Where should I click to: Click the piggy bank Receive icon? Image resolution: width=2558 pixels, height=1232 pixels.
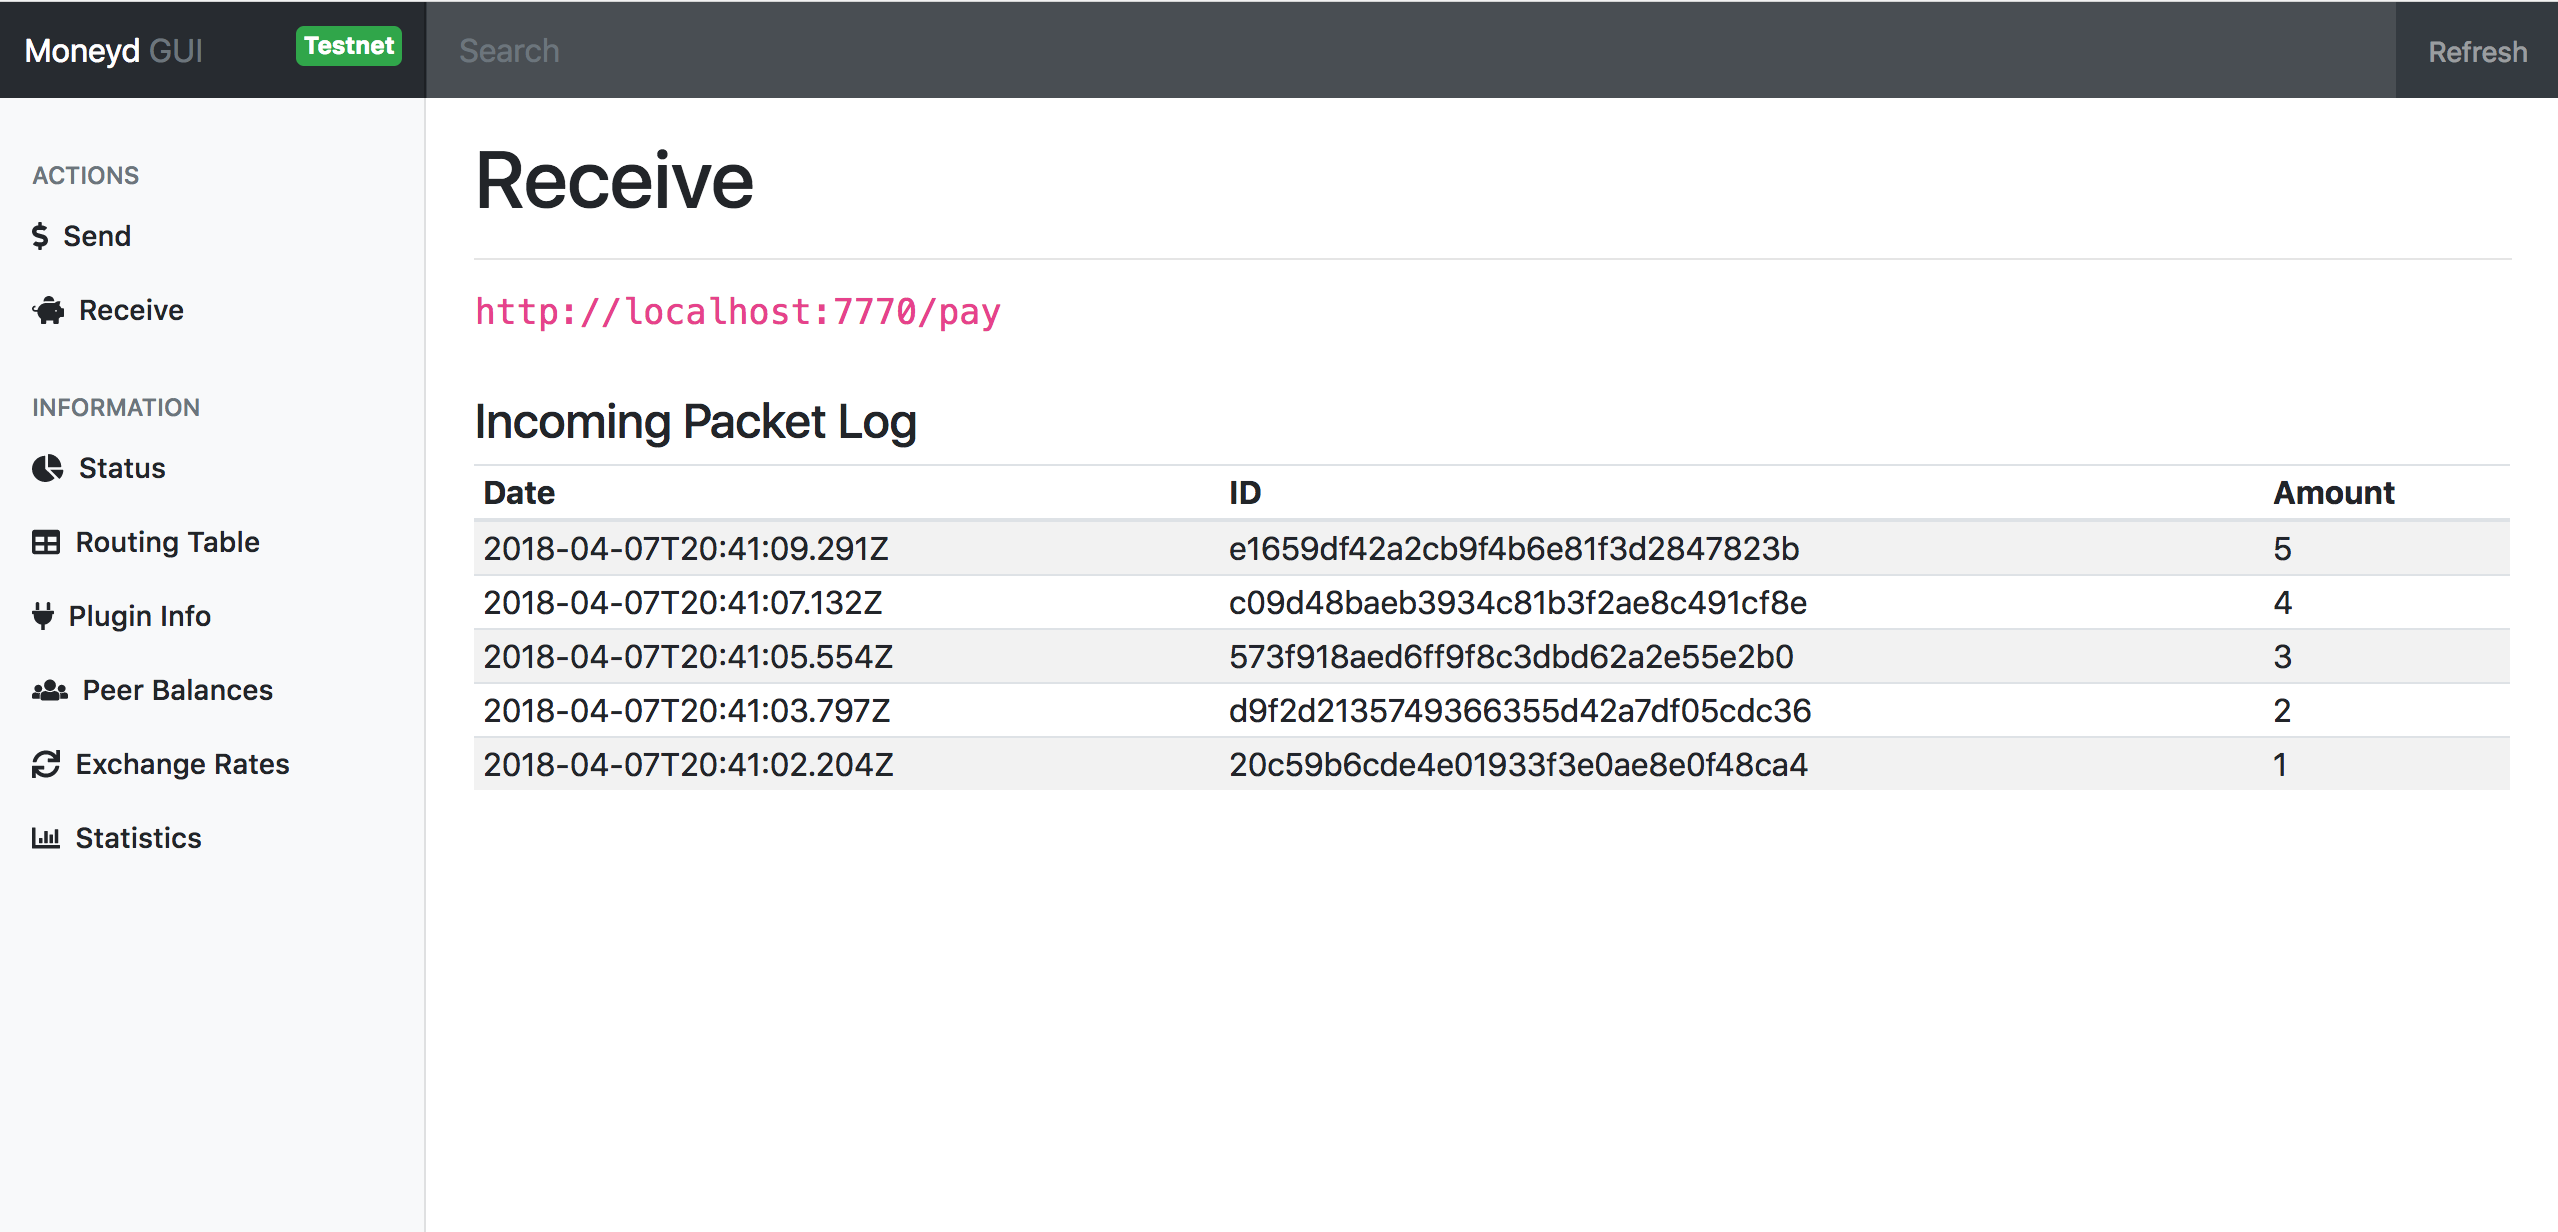pyautogui.click(x=48, y=311)
